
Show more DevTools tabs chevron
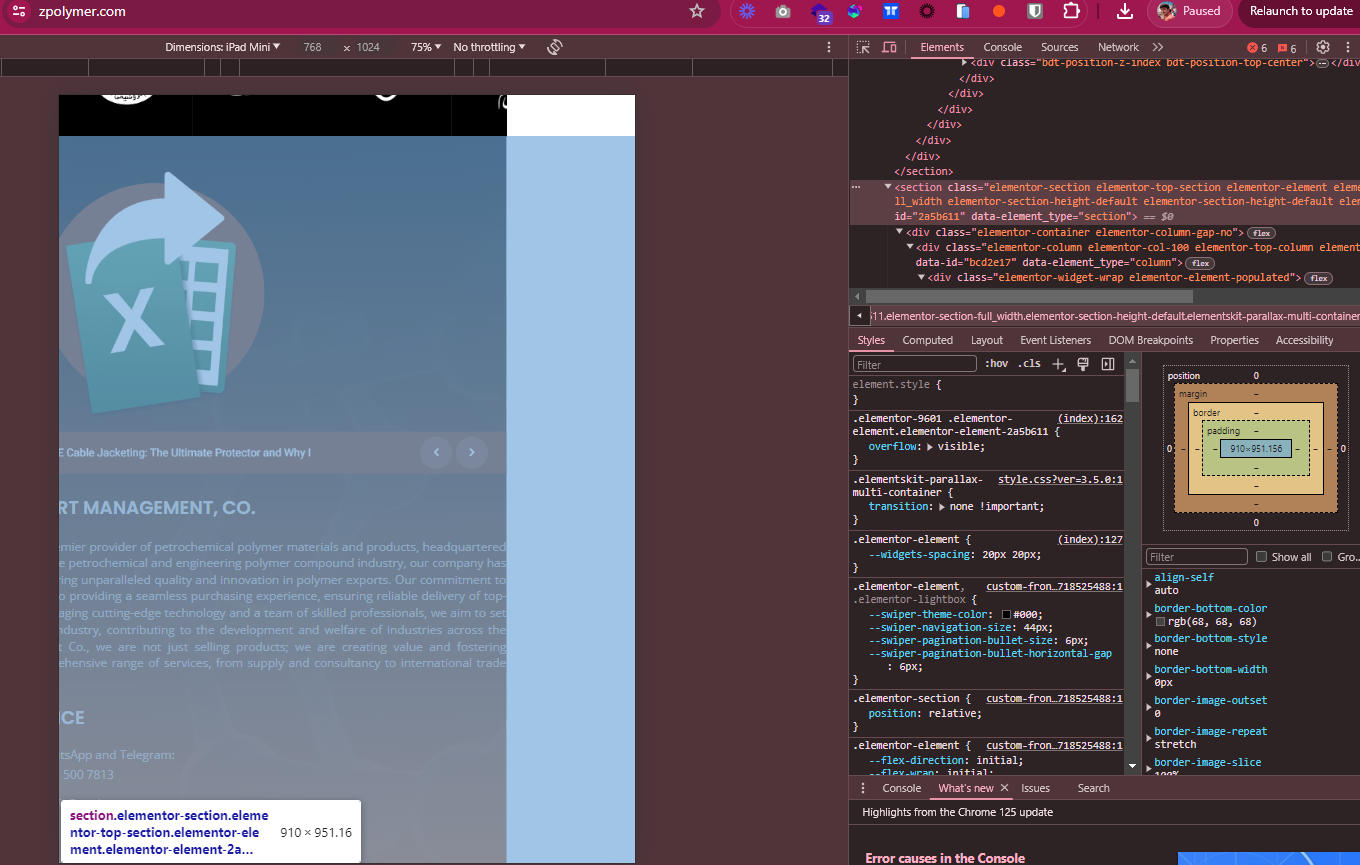[x=1158, y=47]
